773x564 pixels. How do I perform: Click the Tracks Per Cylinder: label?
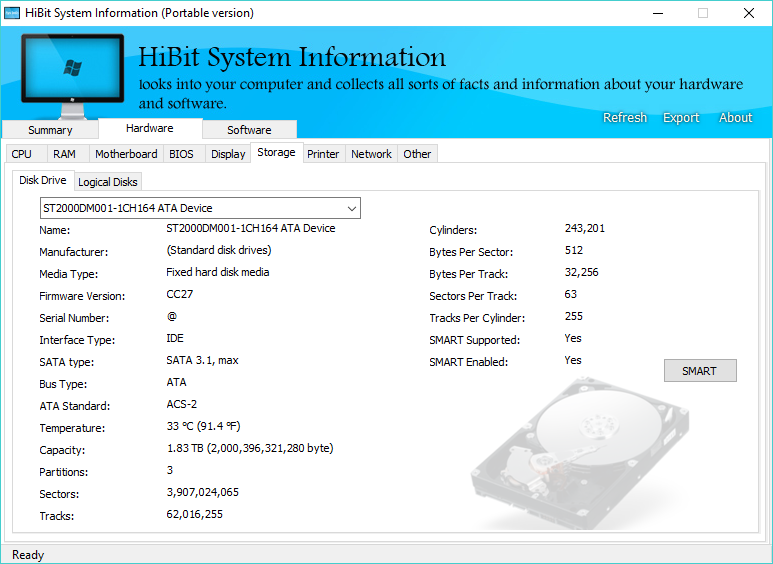click(x=477, y=318)
